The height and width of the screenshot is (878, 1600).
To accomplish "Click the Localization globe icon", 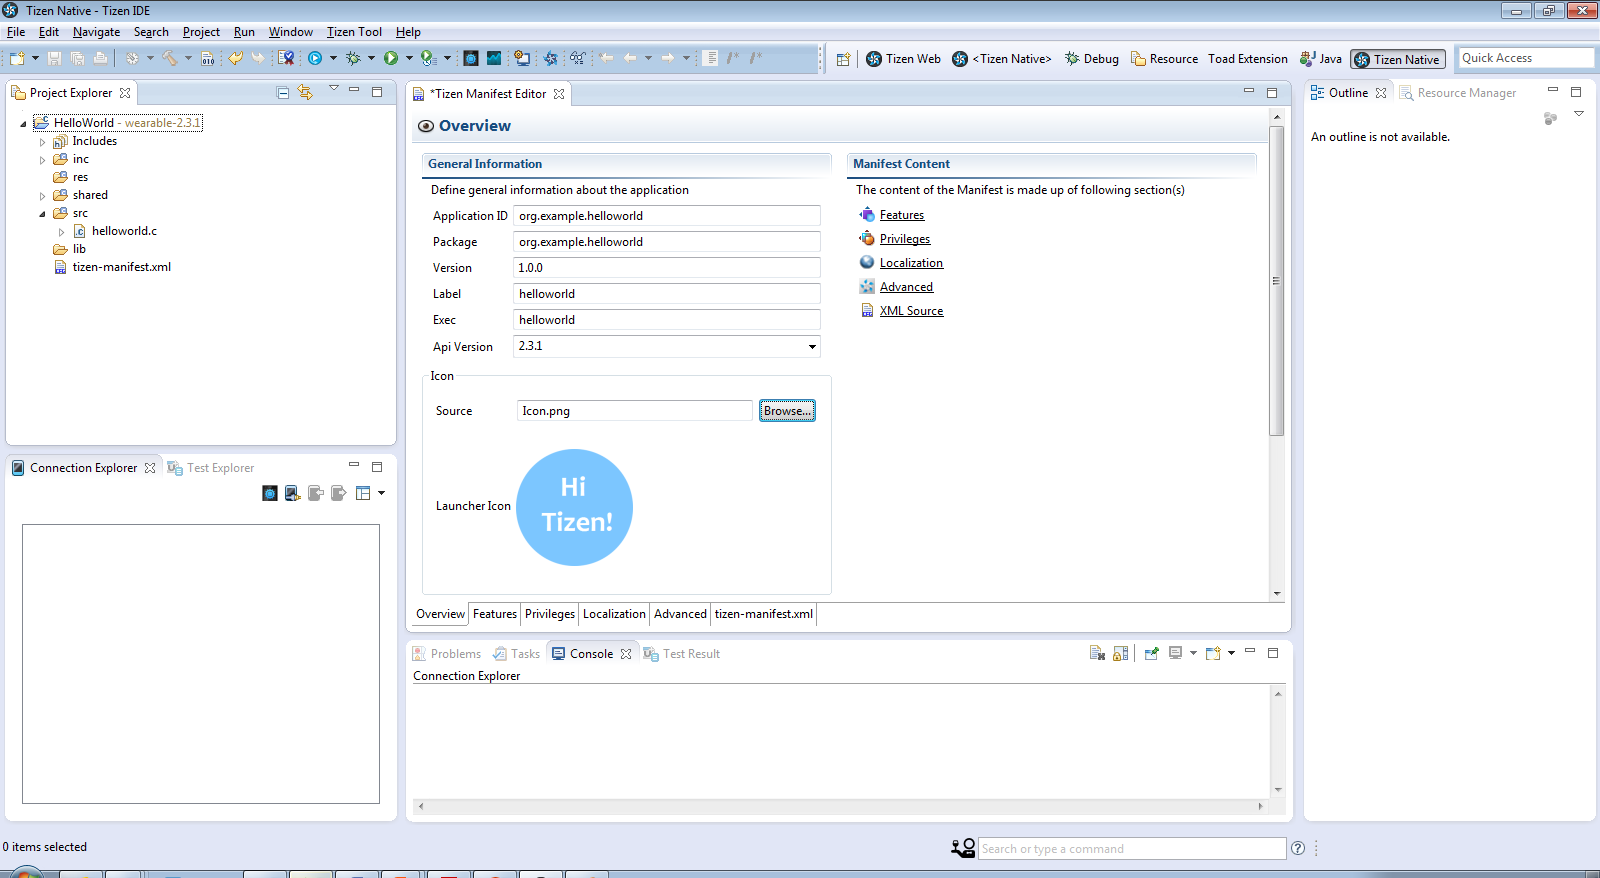I will [x=867, y=262].
